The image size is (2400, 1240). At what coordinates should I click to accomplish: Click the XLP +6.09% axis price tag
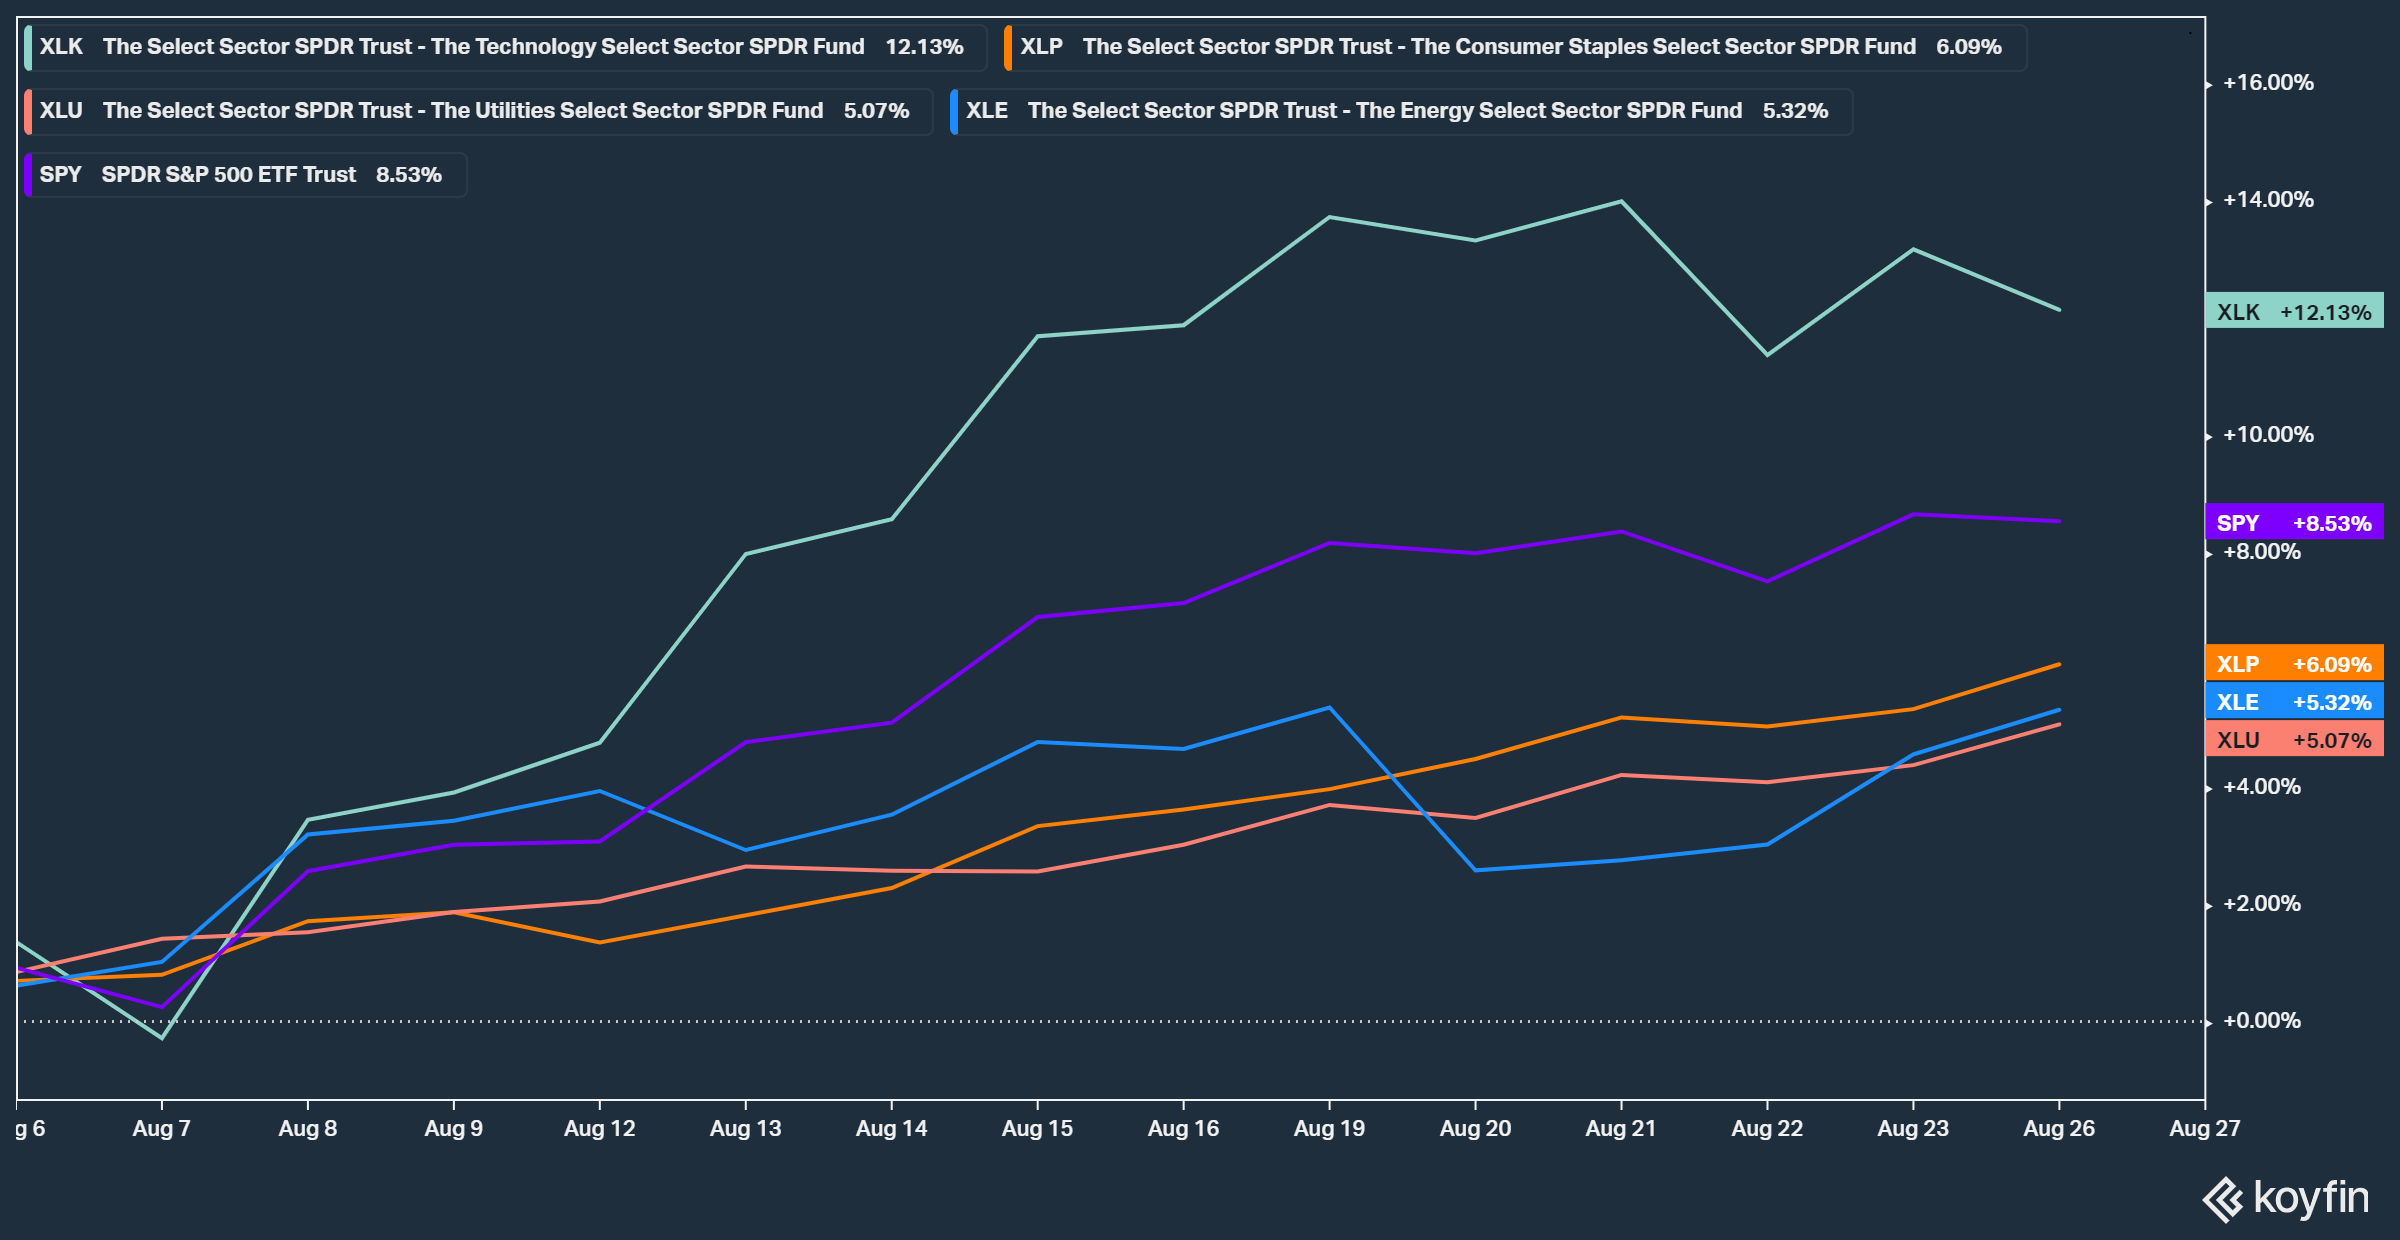(2294, 664)
